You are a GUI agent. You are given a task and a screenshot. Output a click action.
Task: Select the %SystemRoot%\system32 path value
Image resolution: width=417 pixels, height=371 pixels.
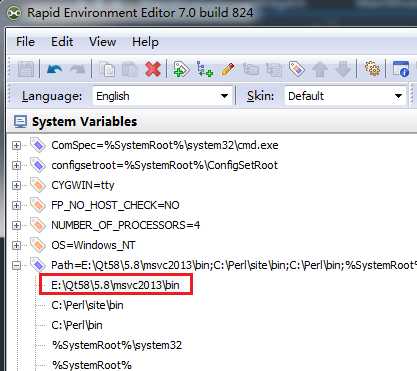point(117,345)
